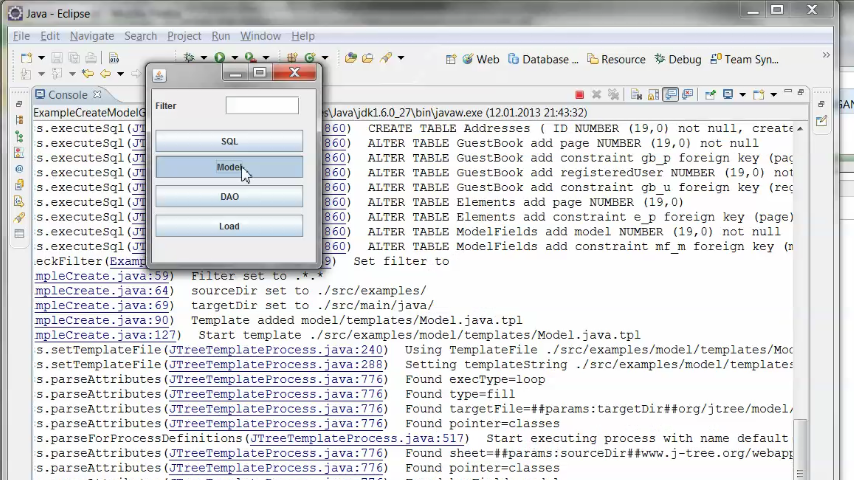Open link JTreeTemplateProcess.java:240
The image size is (854, 480).
coord(277,350)
